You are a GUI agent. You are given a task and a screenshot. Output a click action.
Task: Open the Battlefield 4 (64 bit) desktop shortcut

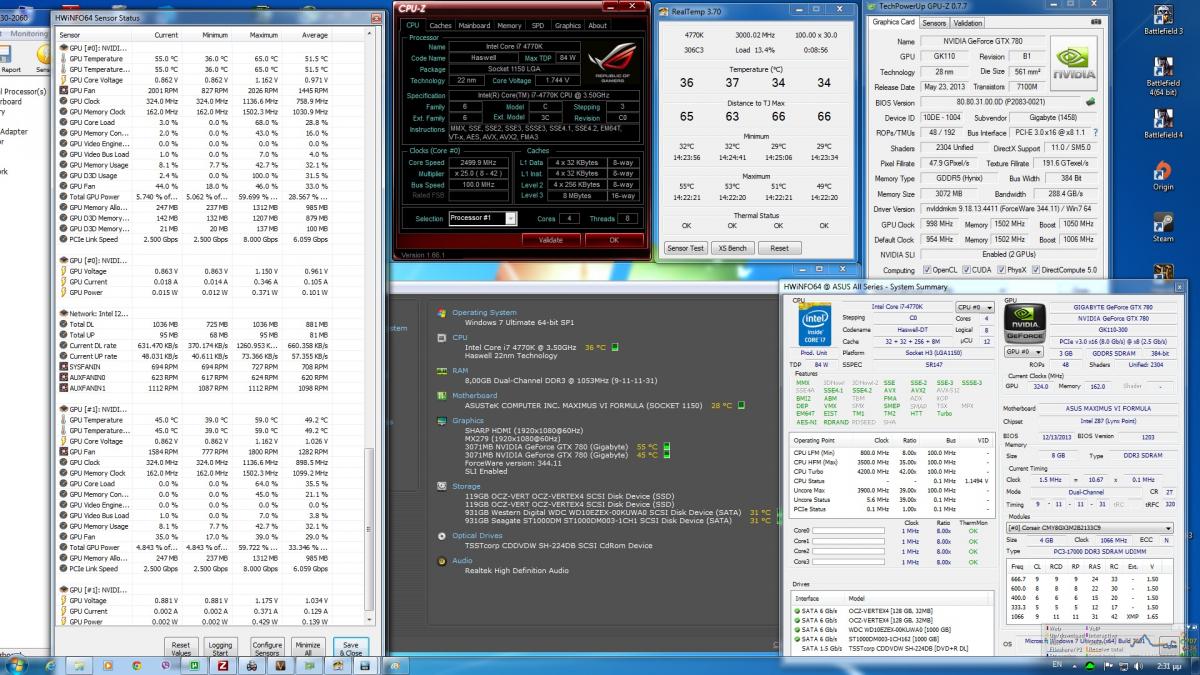point(1163,74)
